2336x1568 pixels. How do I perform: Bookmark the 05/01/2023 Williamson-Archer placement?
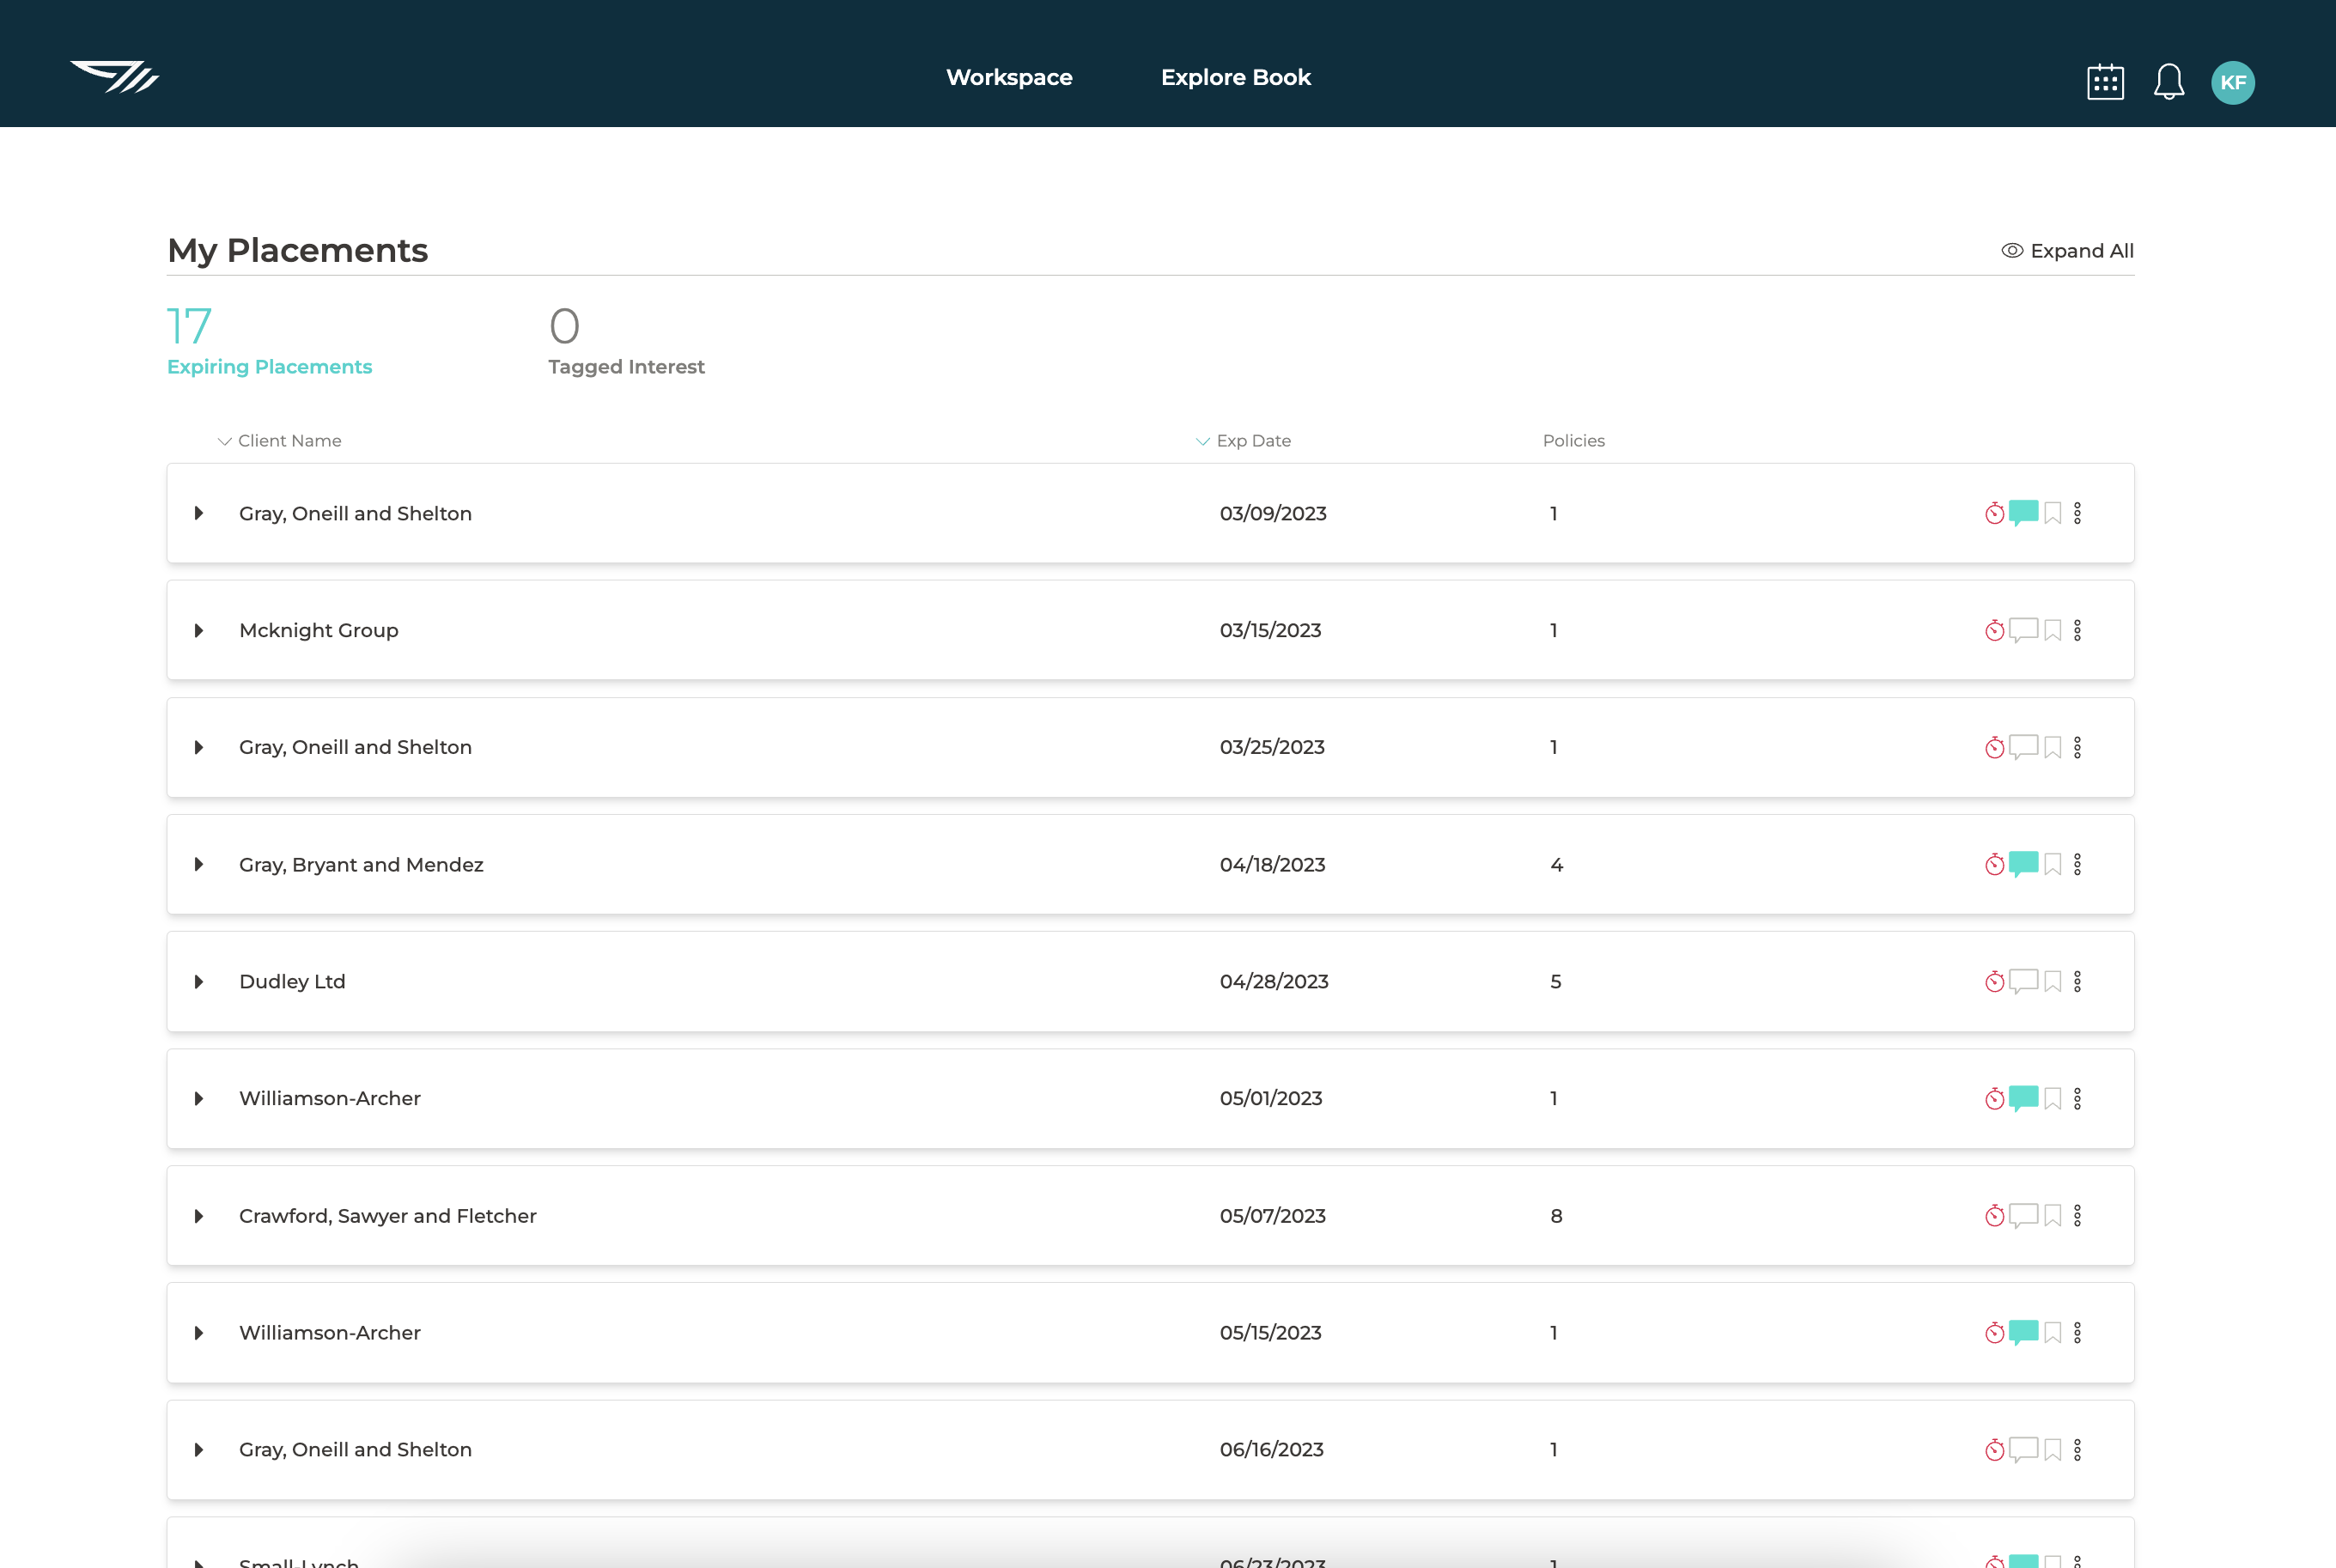pos(2052,1098)
